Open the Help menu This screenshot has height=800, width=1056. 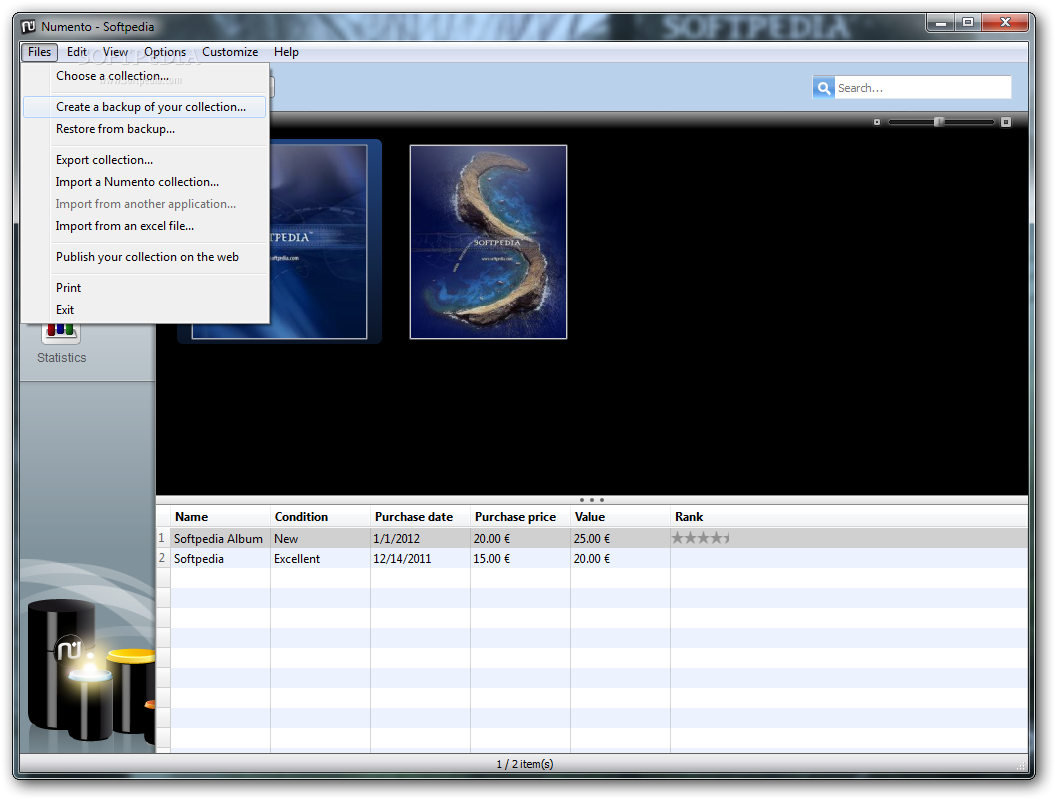[286, 52]
